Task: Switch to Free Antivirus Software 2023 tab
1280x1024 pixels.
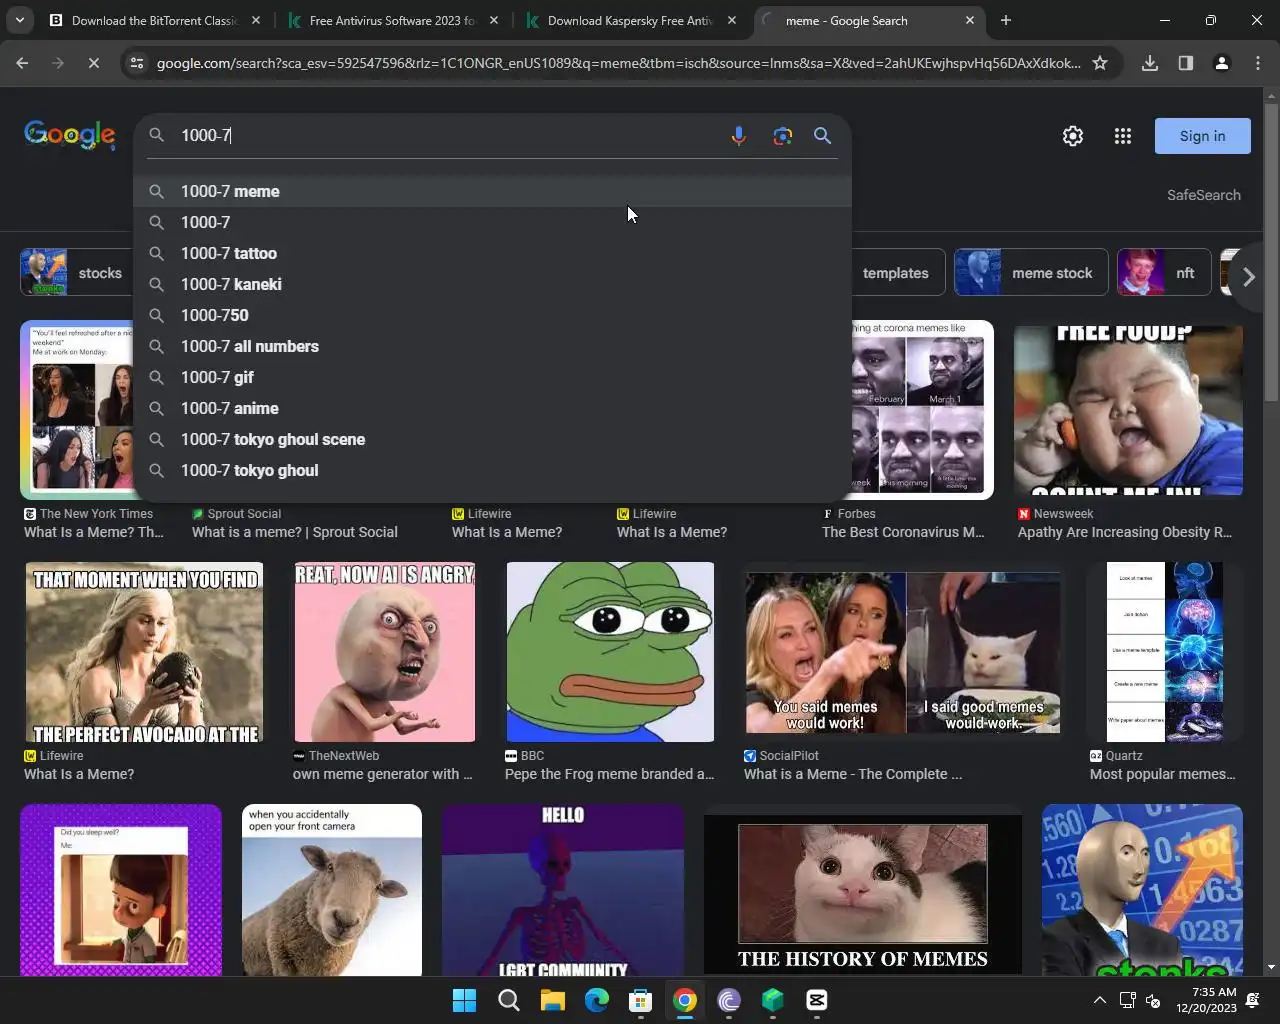Action: point(393,20)
